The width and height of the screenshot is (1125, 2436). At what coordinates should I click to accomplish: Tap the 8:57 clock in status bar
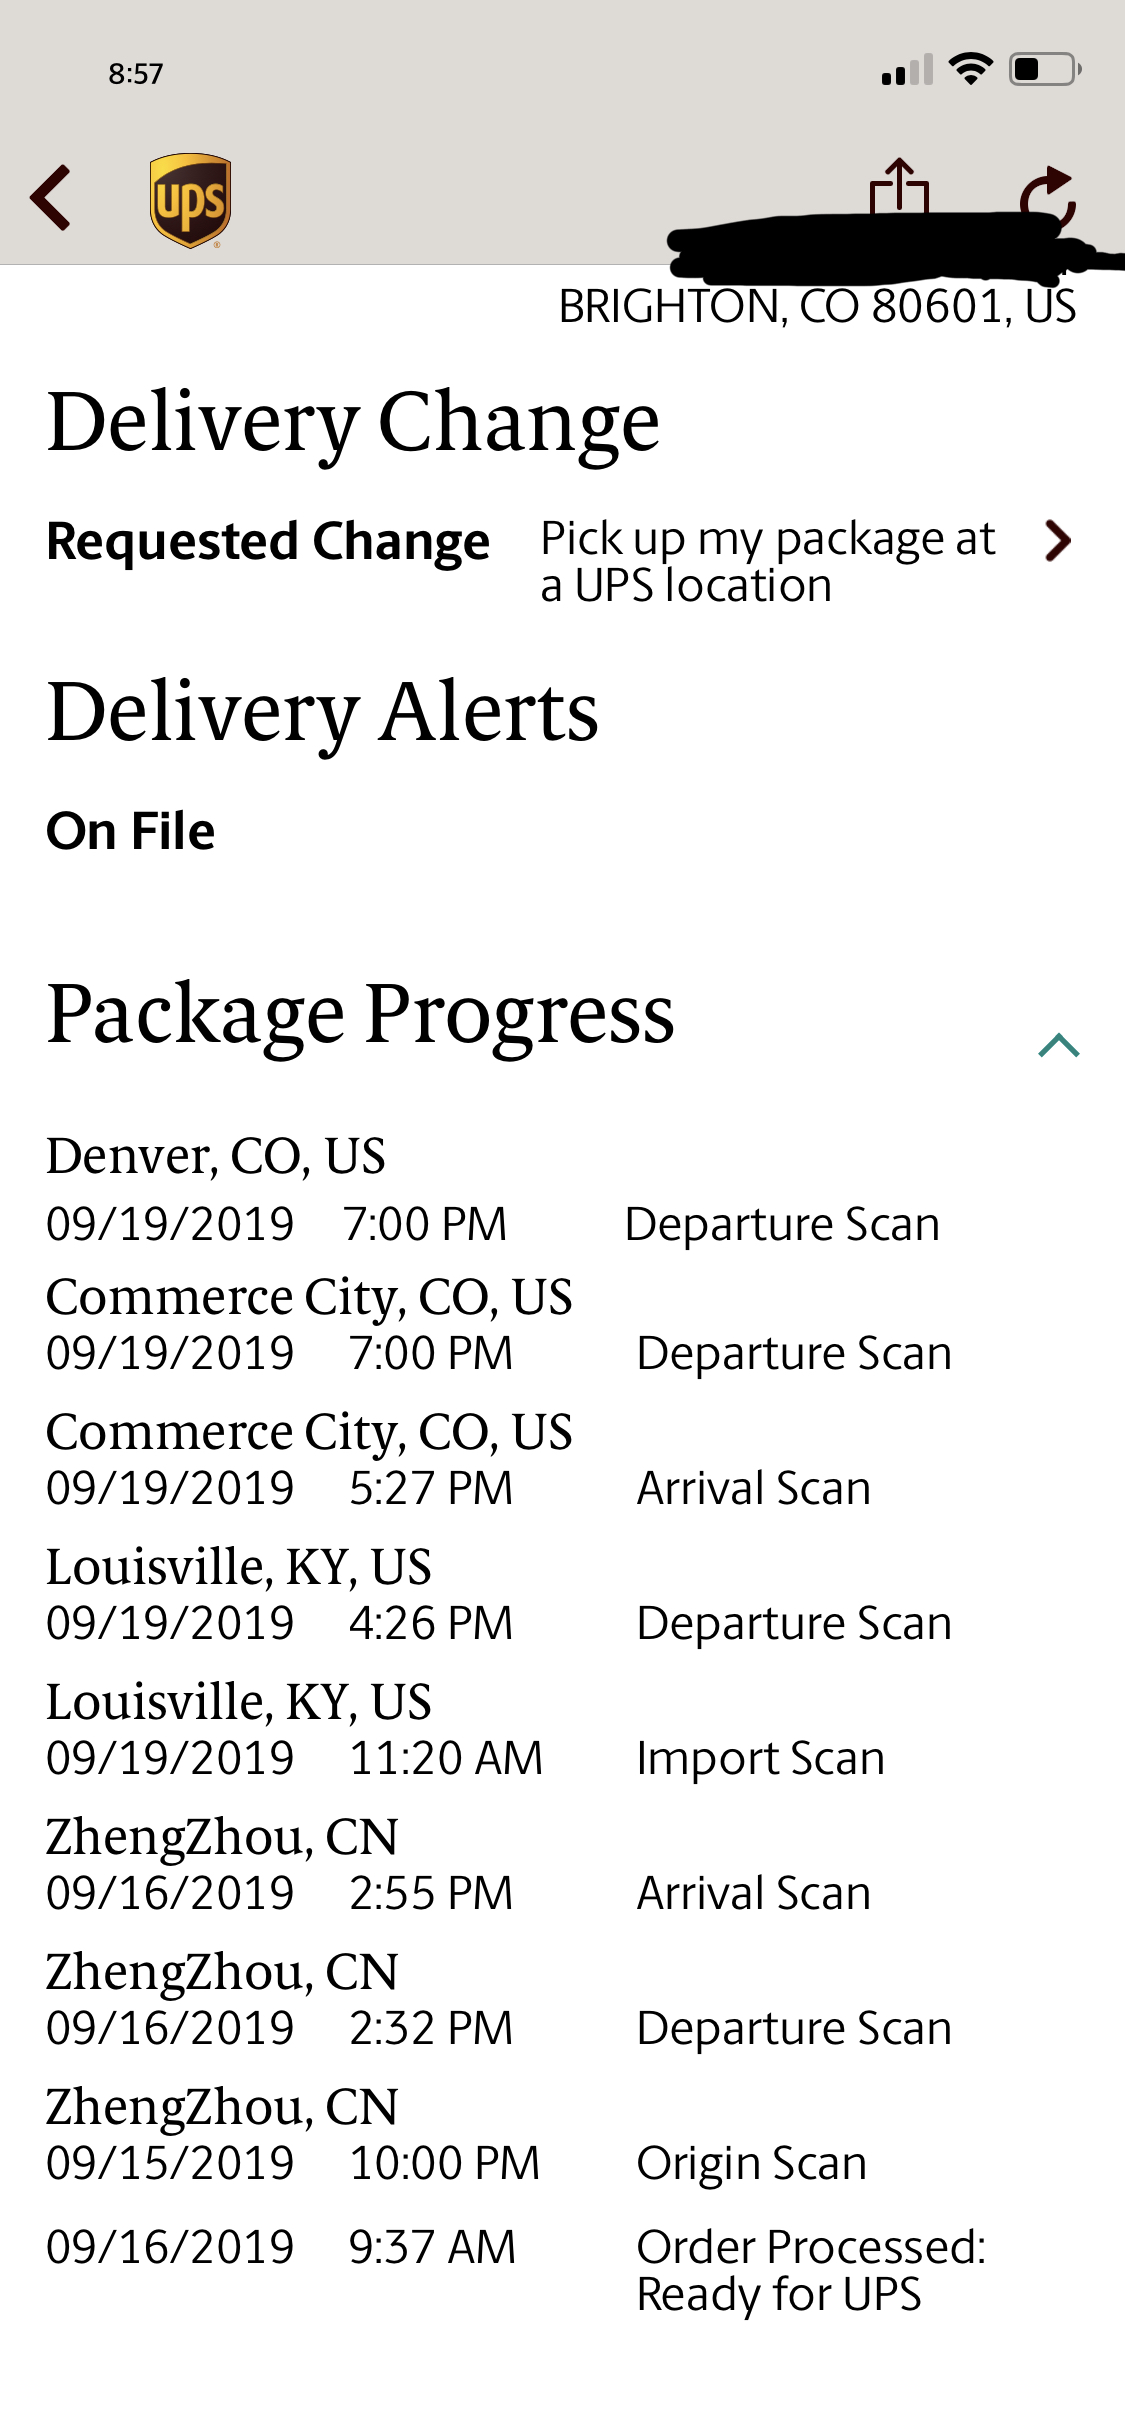[x=136, y=74]
